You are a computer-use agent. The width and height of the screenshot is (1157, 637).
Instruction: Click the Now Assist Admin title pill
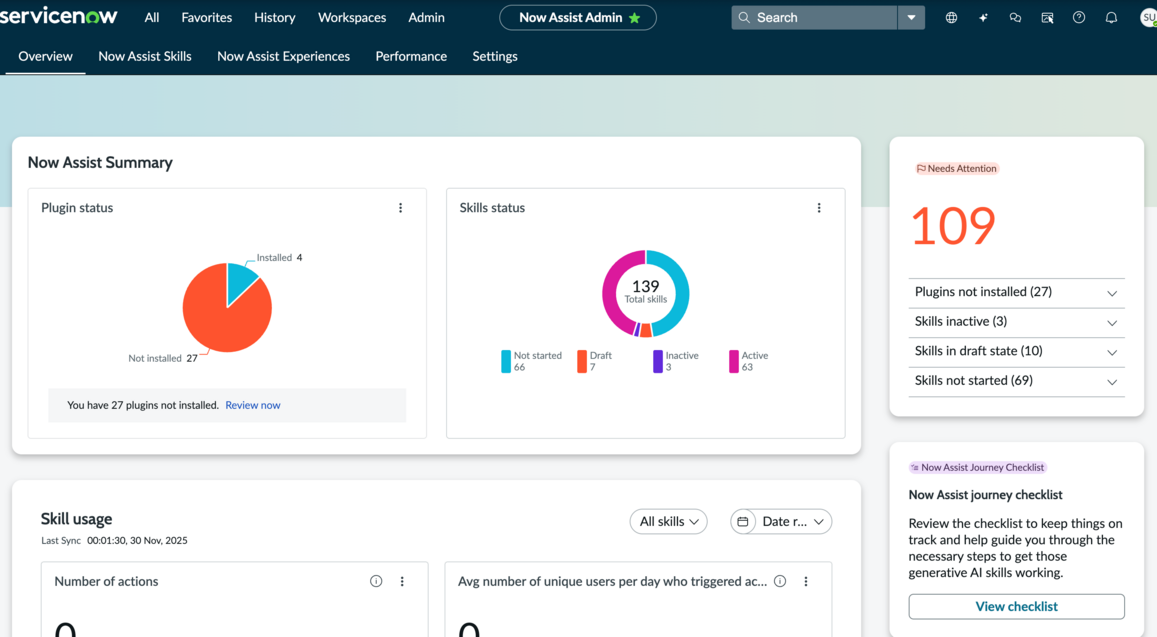click(578, 18)
